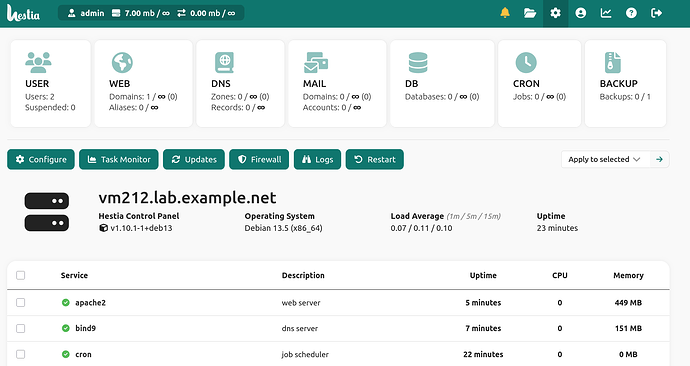Click the '23 minutes' server uptime value

[557, 228]
